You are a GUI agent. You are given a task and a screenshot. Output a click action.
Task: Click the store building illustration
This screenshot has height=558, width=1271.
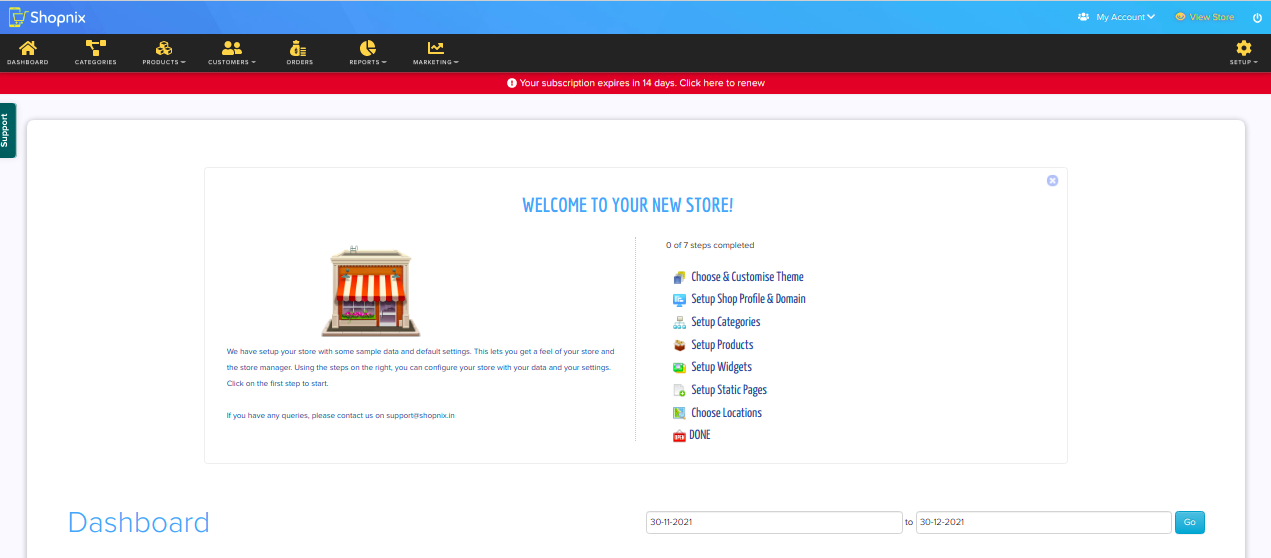click(371, 290)
